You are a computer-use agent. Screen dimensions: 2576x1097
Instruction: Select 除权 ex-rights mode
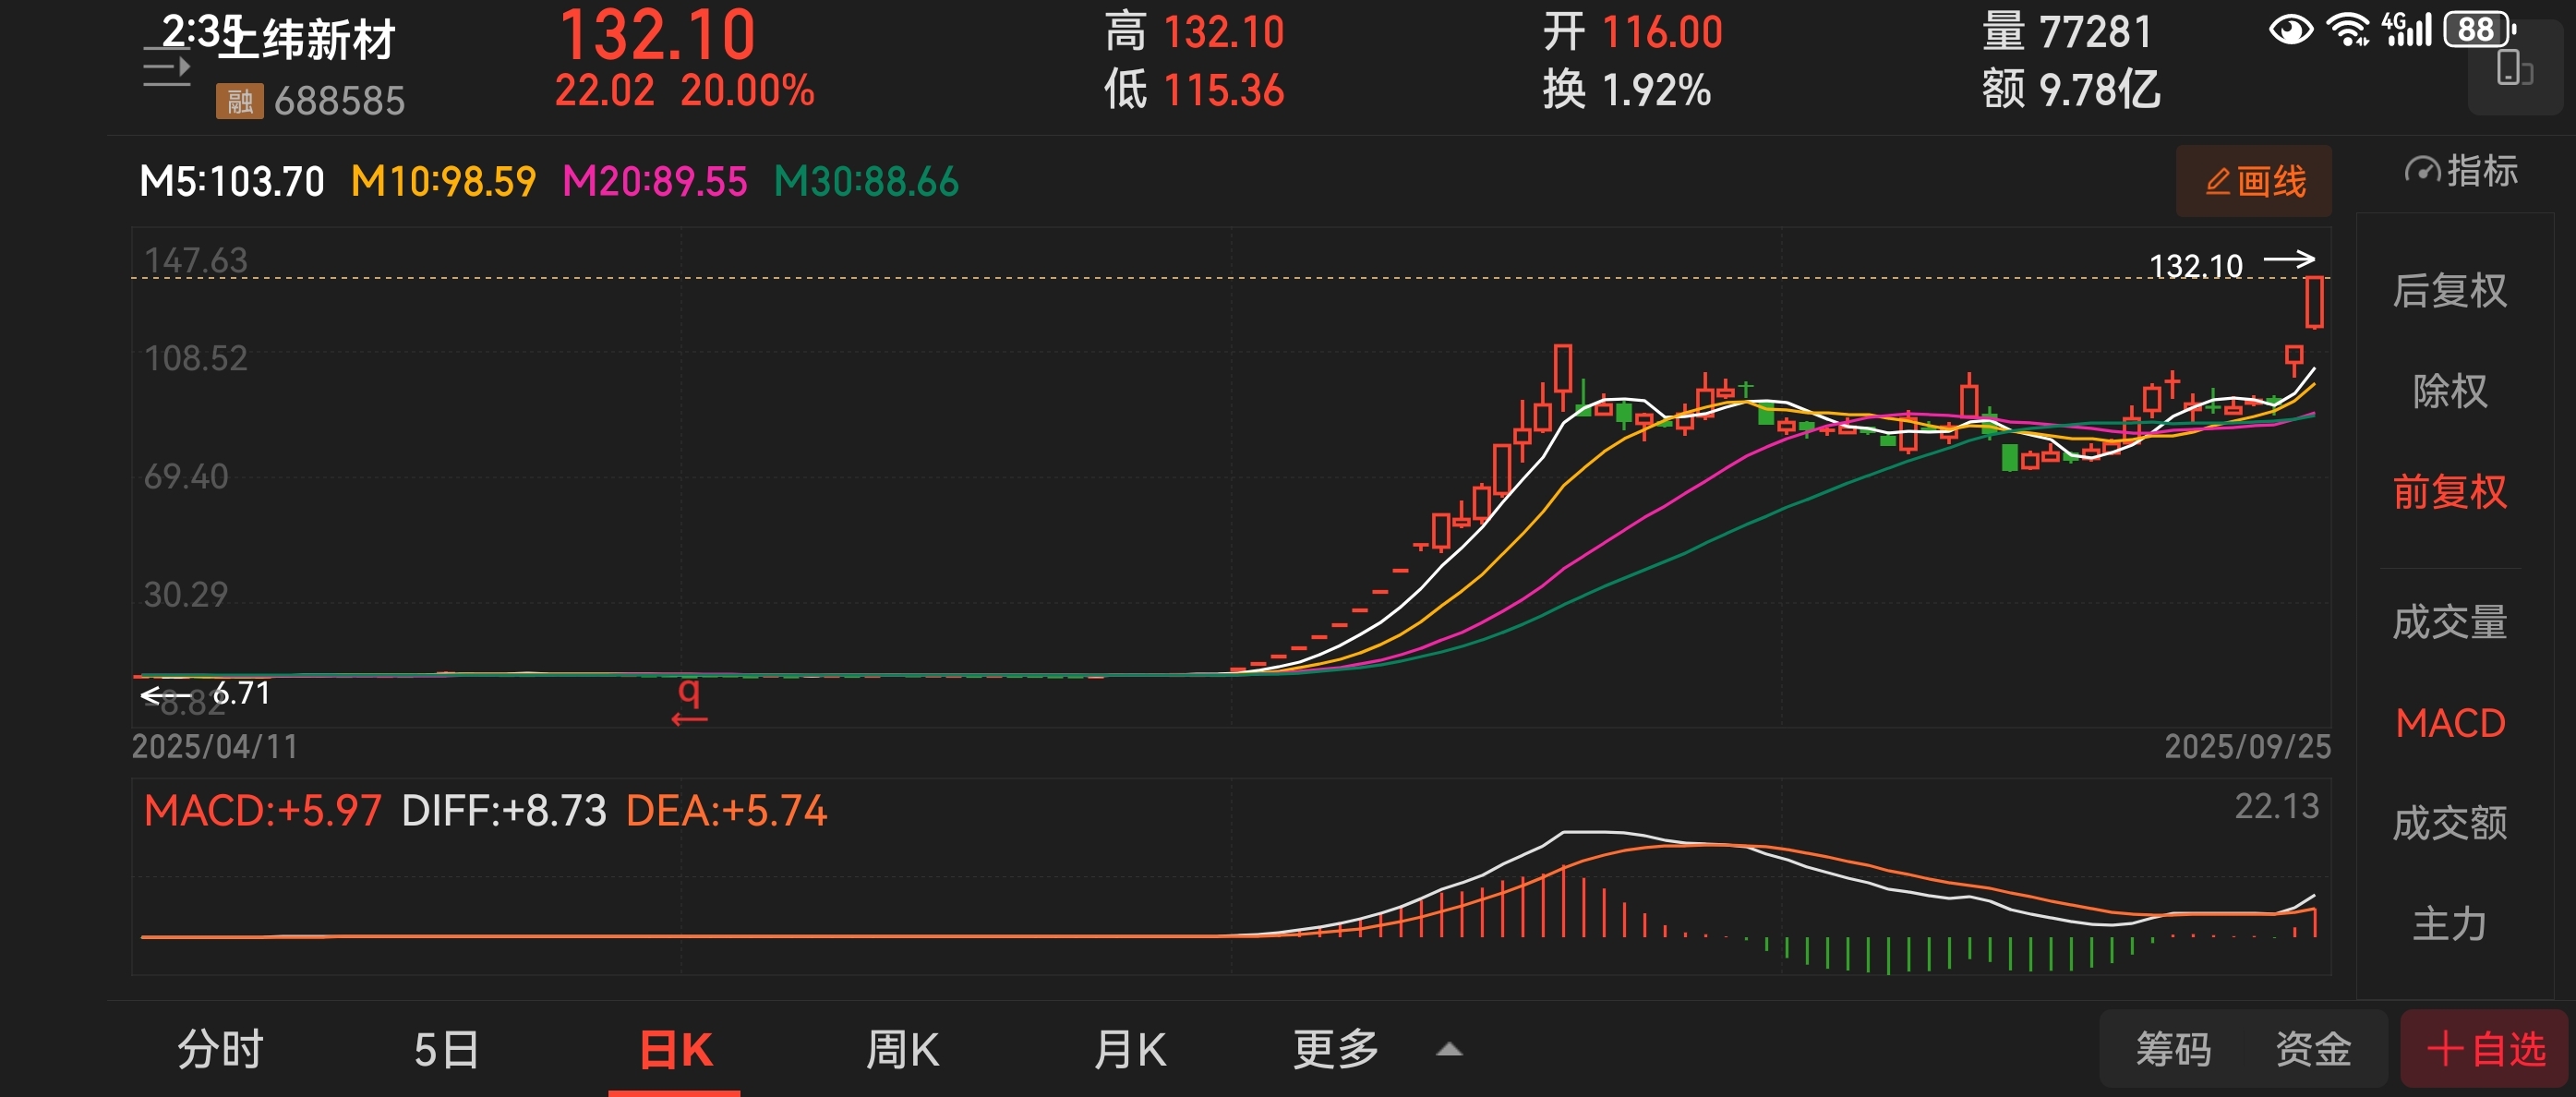point(2449,391)
